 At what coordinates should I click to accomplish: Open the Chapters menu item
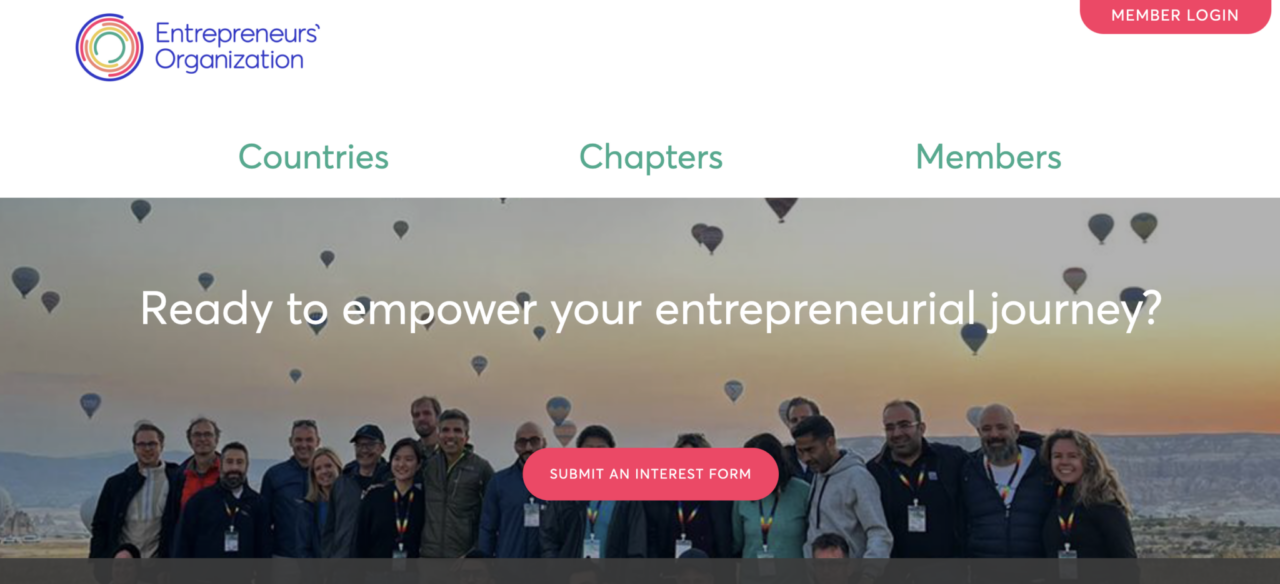coord(651,157)
